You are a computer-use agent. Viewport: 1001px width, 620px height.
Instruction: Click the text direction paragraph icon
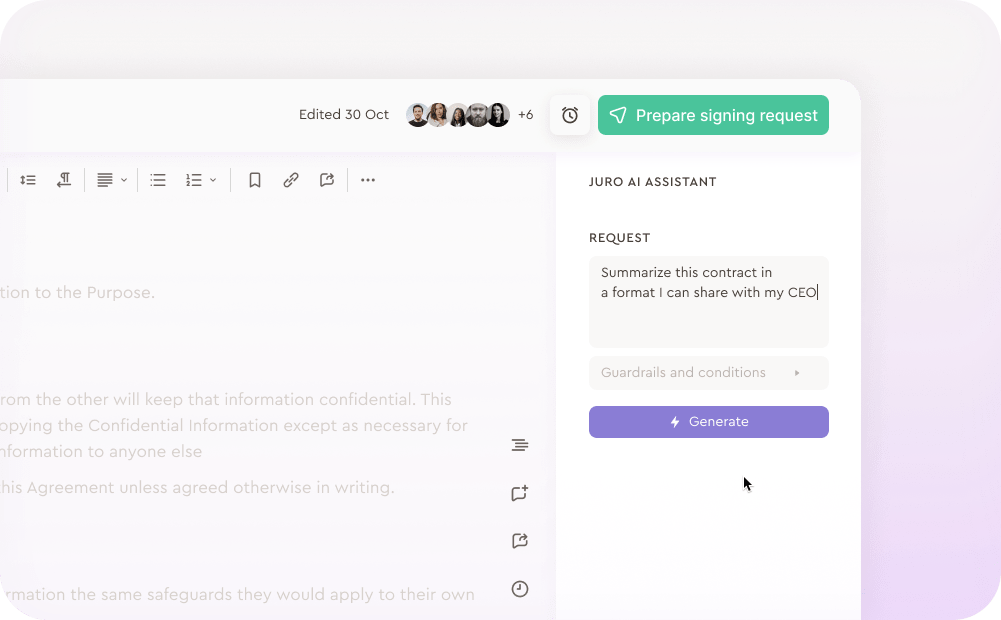coord(64,180)
